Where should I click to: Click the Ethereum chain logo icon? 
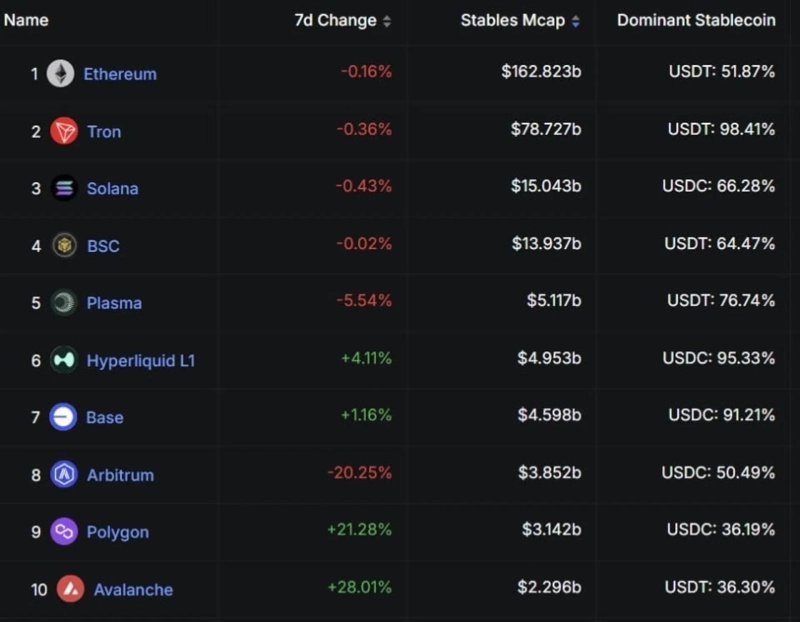pyautogui.click(x=61, y=73)
